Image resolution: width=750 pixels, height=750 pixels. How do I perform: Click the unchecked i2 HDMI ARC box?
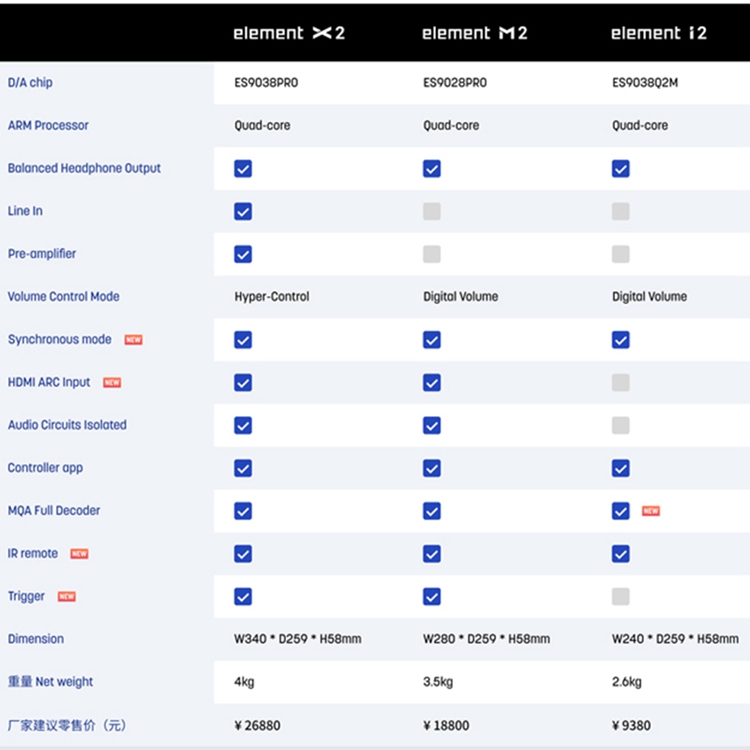click(621, 383)
